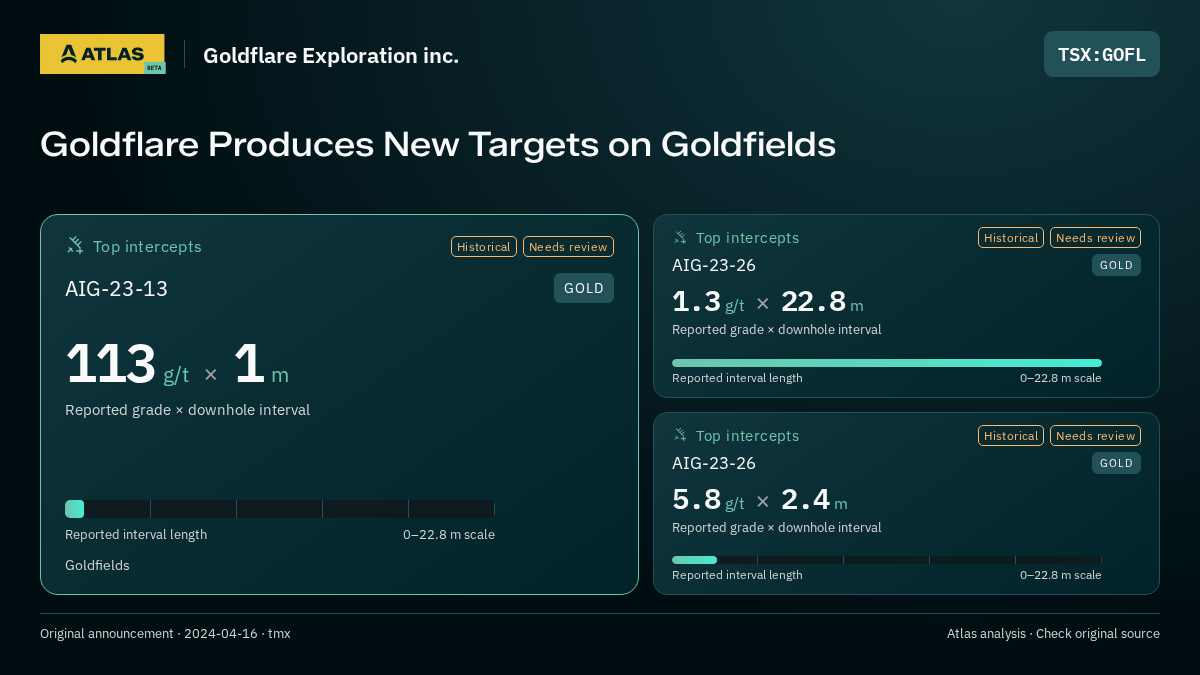1200x675 pixels.
Task: Click the 1.3 g/t grade value
Action: 708,301
